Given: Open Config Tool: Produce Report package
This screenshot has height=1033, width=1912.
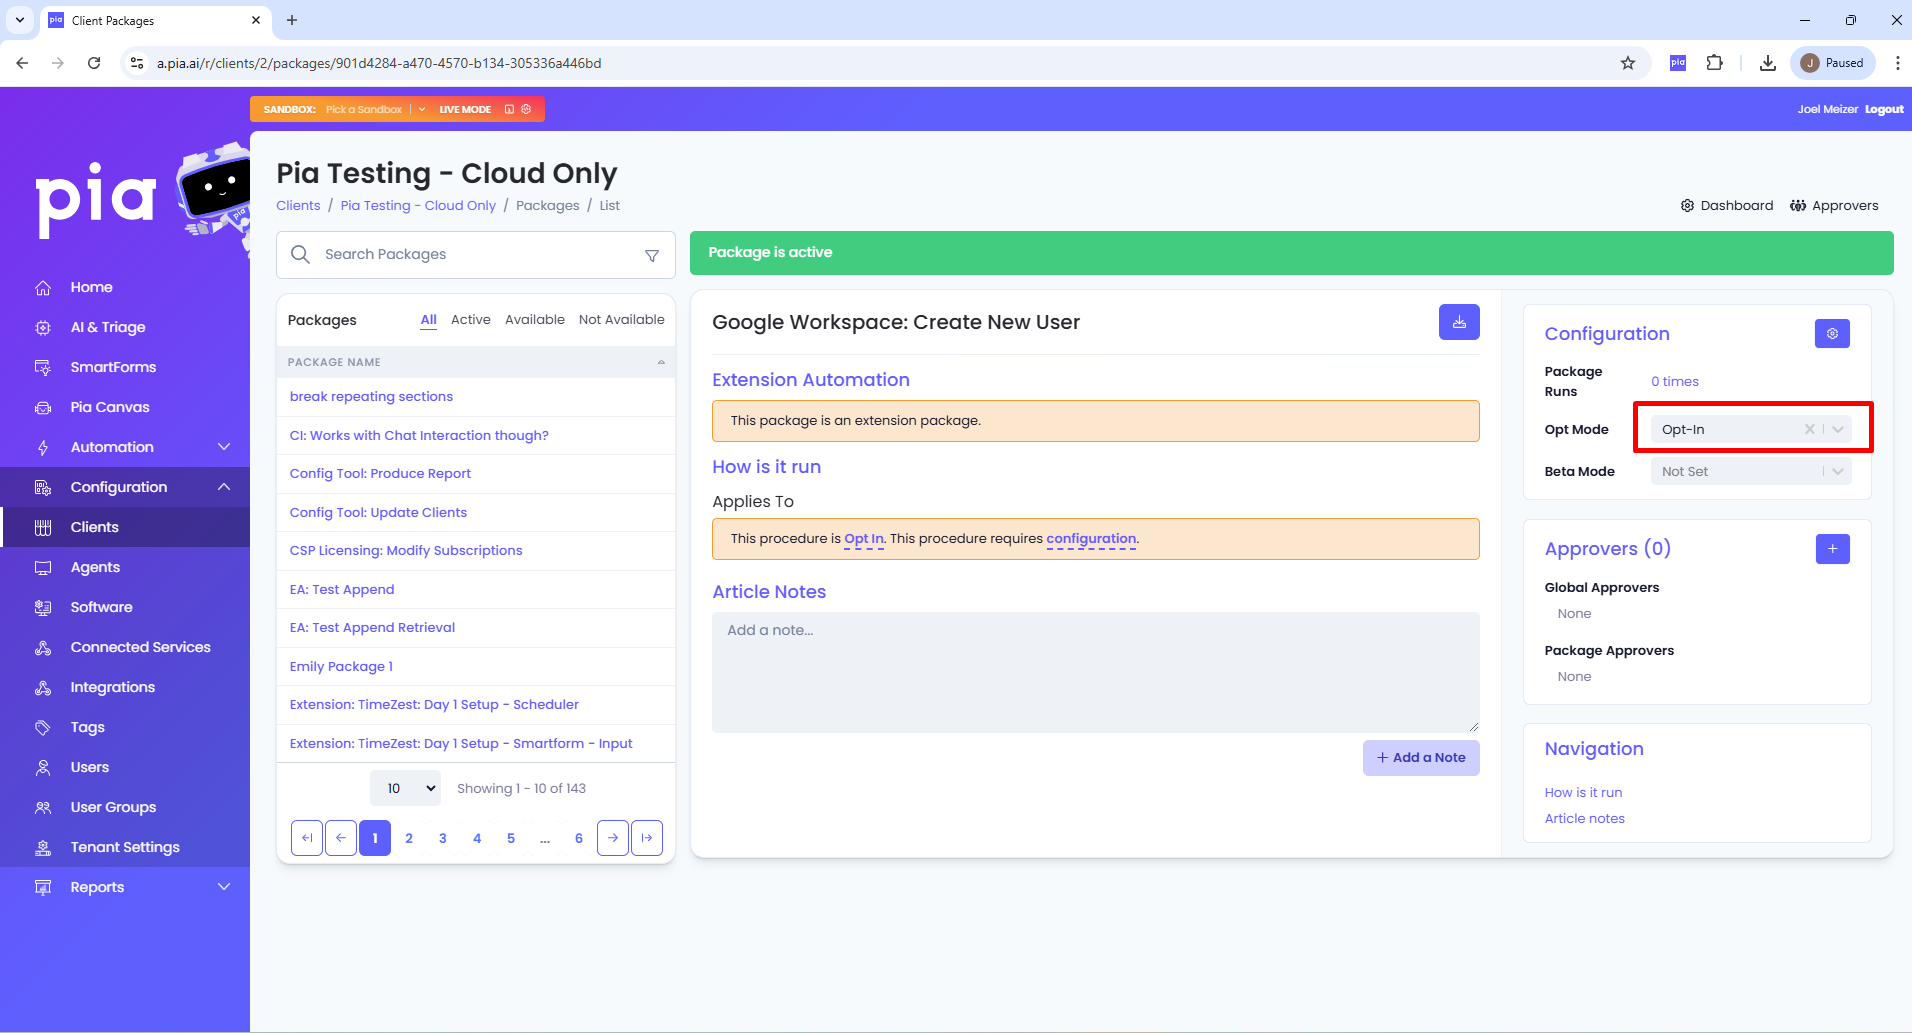Looking at the screenshot, I should (380, 474).
